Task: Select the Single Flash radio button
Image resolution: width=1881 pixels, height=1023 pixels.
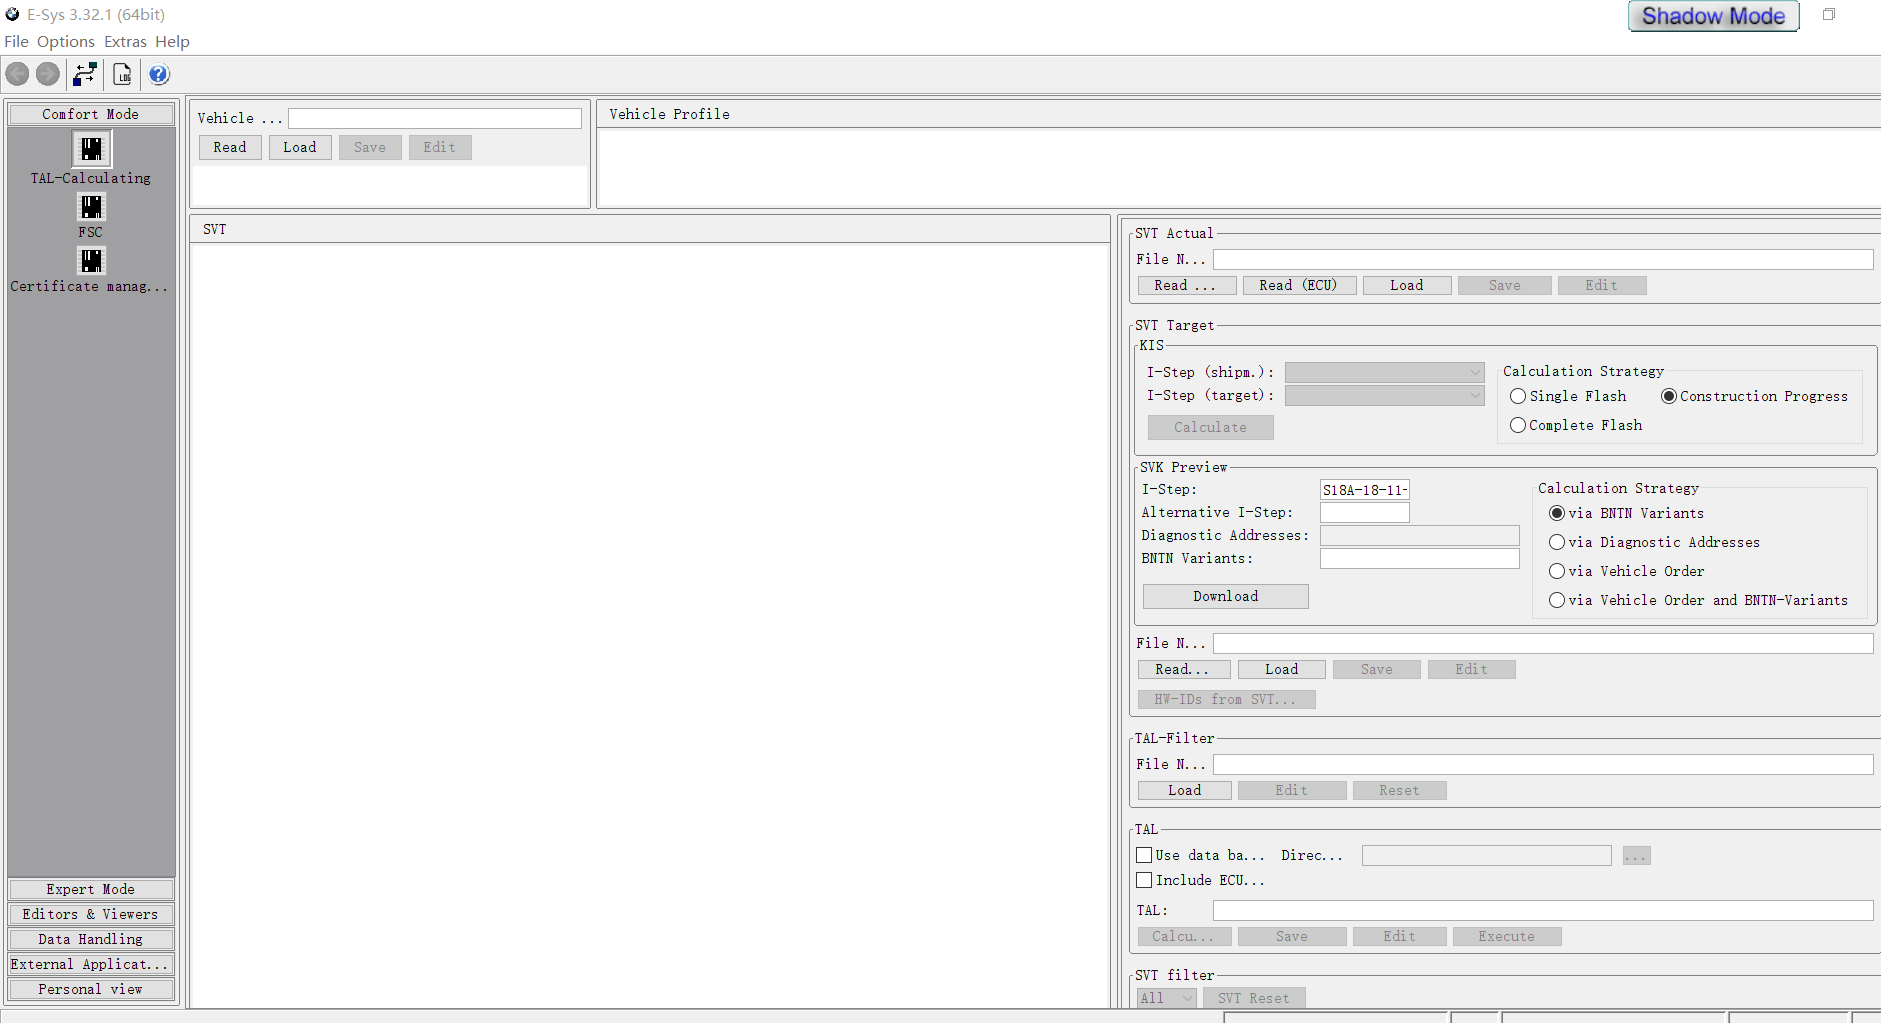Action: point(1518,396)
